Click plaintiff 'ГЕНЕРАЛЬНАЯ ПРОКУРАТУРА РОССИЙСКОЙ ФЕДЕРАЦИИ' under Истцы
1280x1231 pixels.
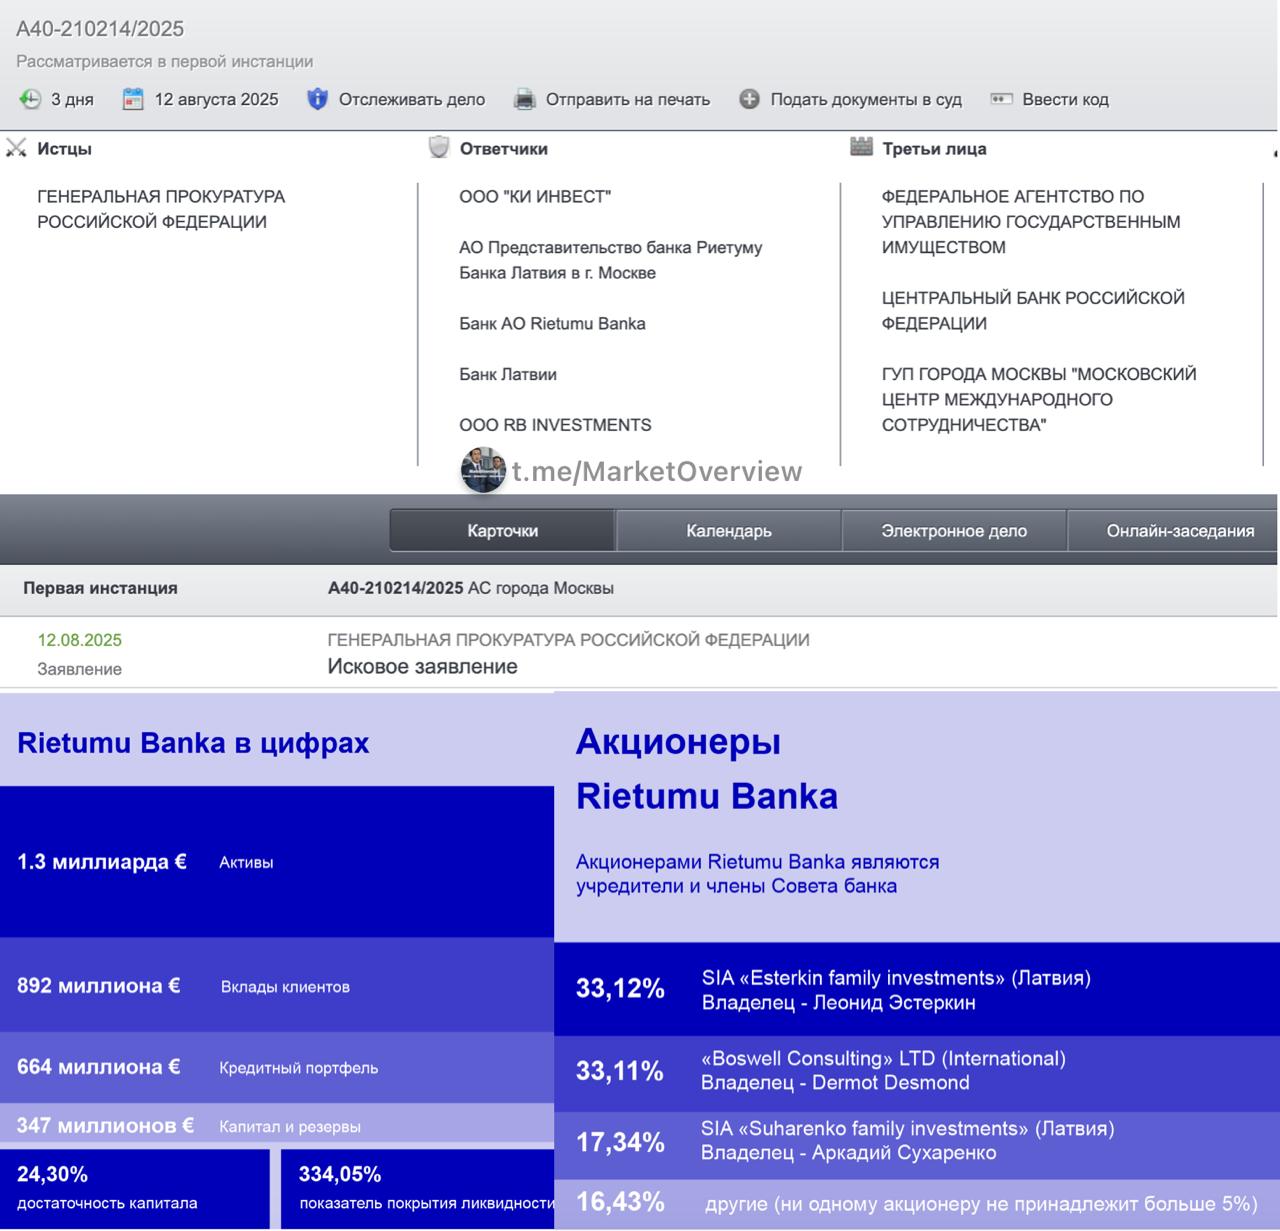[x=161, y=209]
